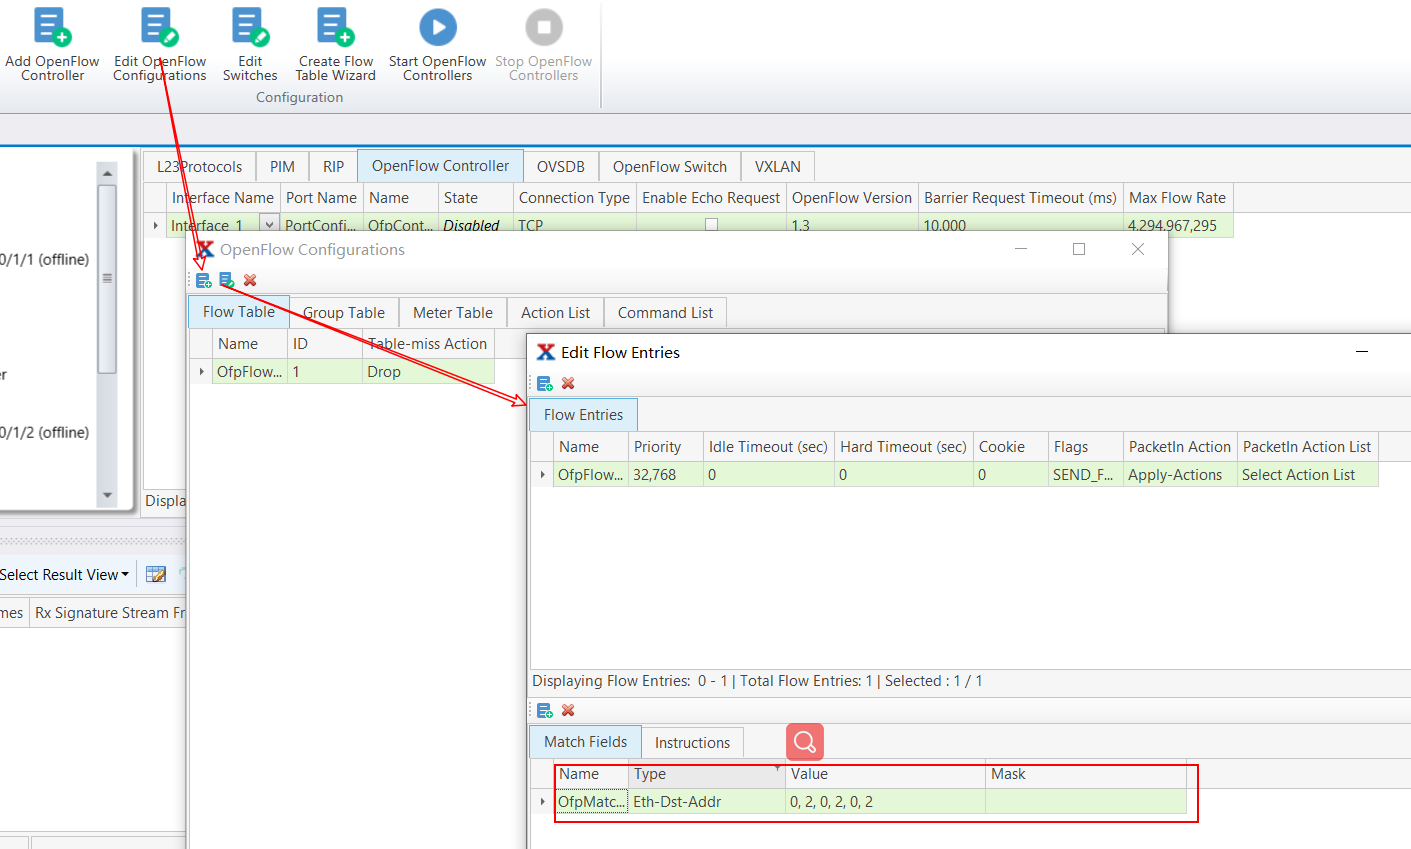Viewport: 1411px width, 849px height.
Task: Click the Stop OpenFlow Controllers icon
Action: point(544,27)
